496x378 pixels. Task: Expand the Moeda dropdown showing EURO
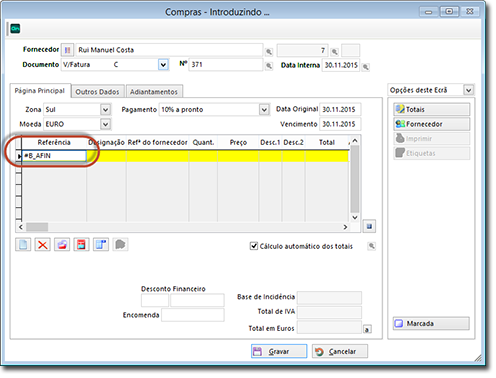pos(105,124)
